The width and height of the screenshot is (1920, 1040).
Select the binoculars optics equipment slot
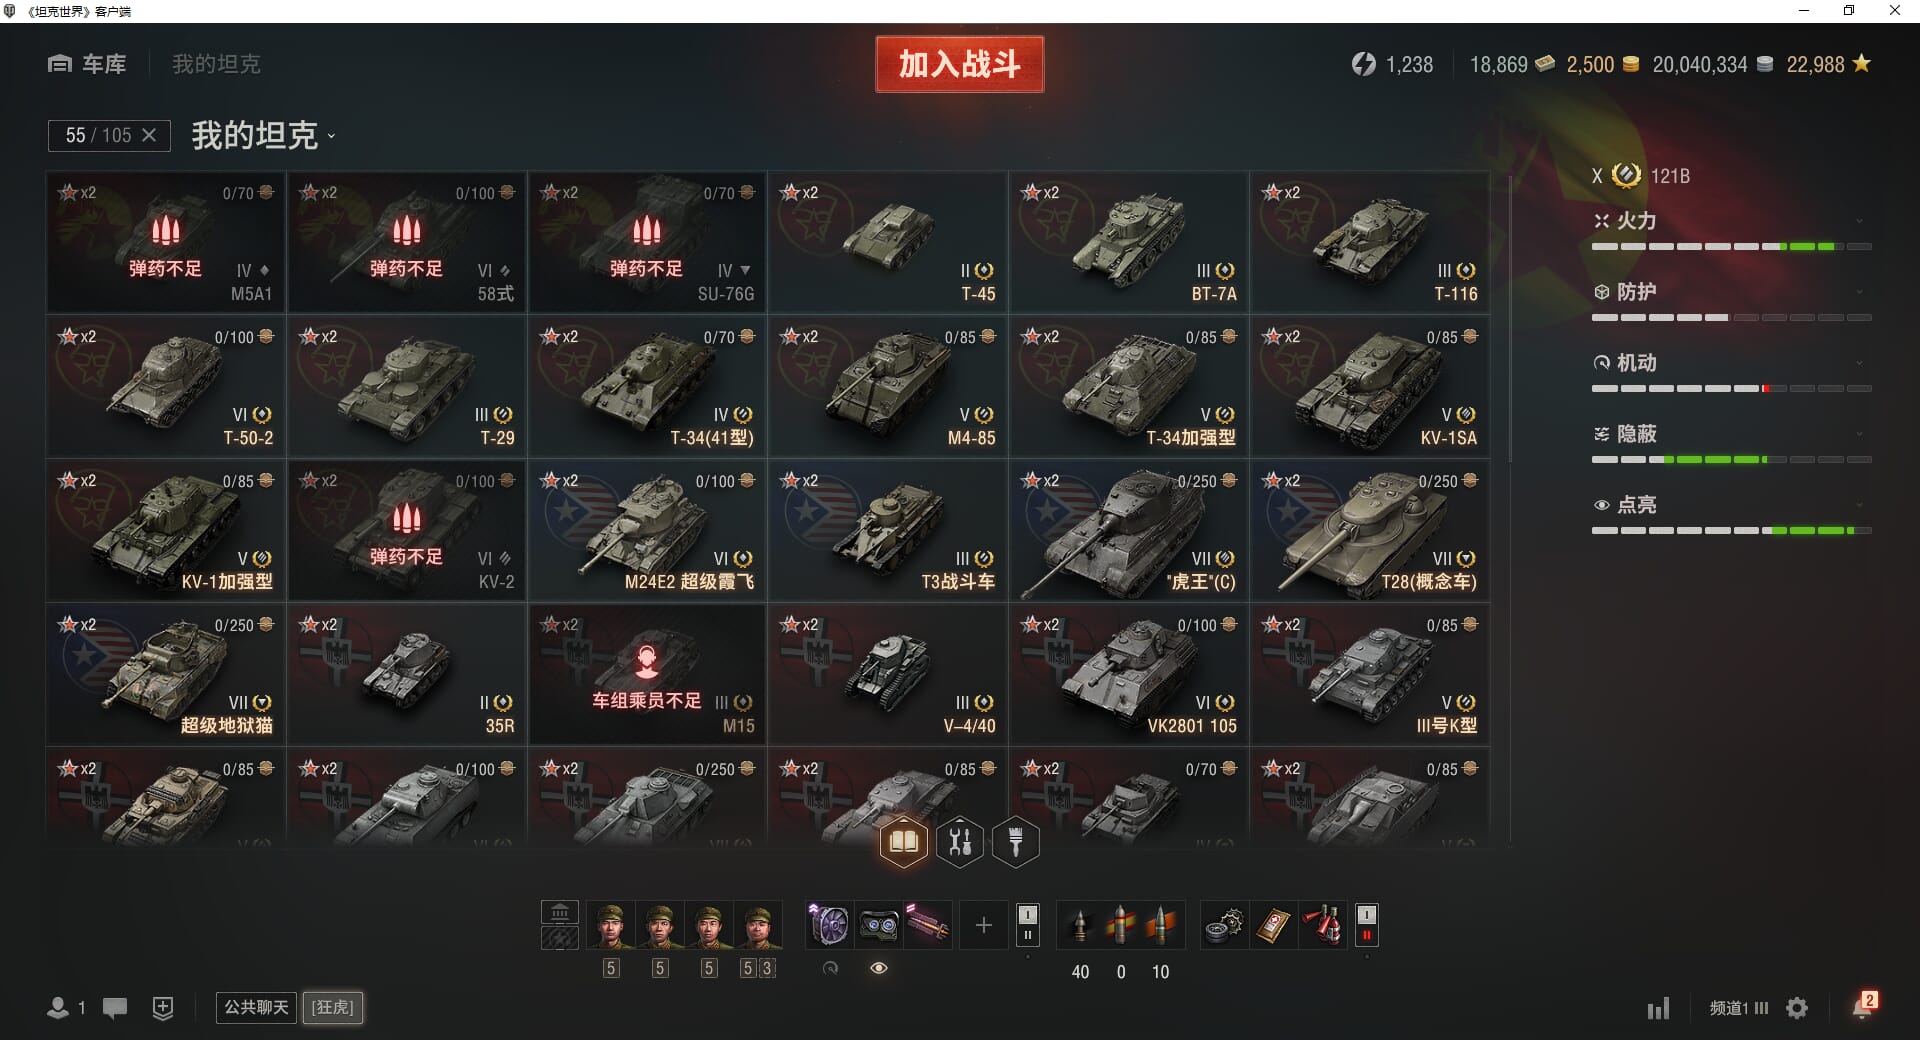coord(879,925)
